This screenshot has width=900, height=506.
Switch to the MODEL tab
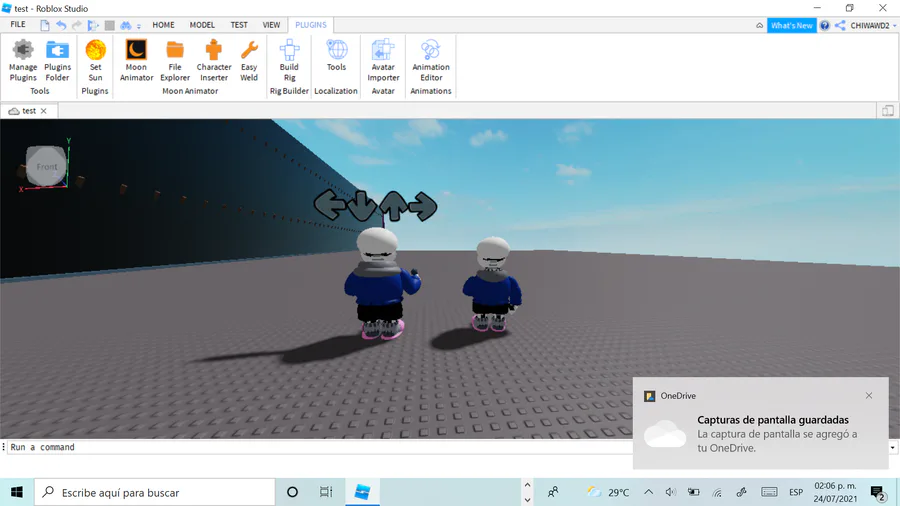click(202, 25)
